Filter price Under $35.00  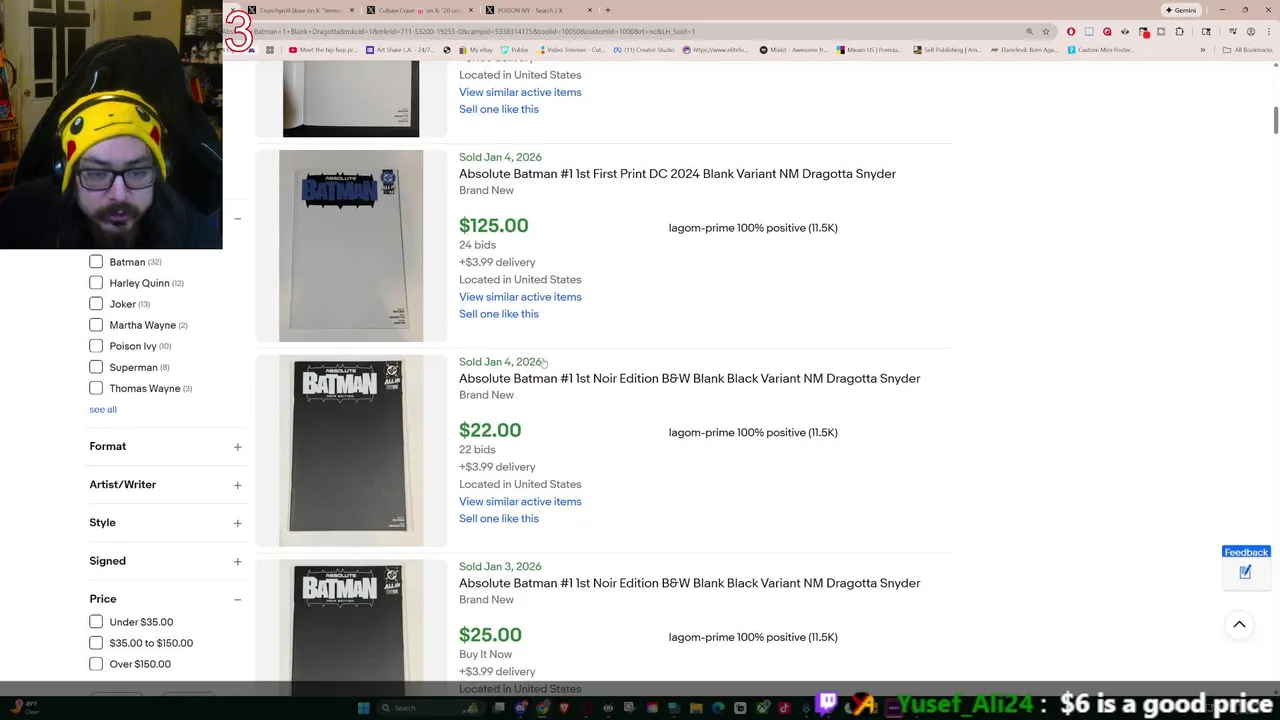tap(96, 622)
